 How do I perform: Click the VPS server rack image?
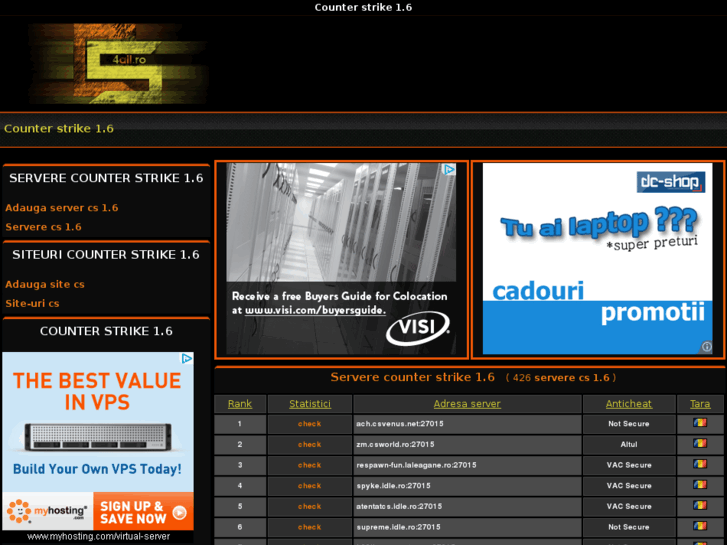(98, 436)
